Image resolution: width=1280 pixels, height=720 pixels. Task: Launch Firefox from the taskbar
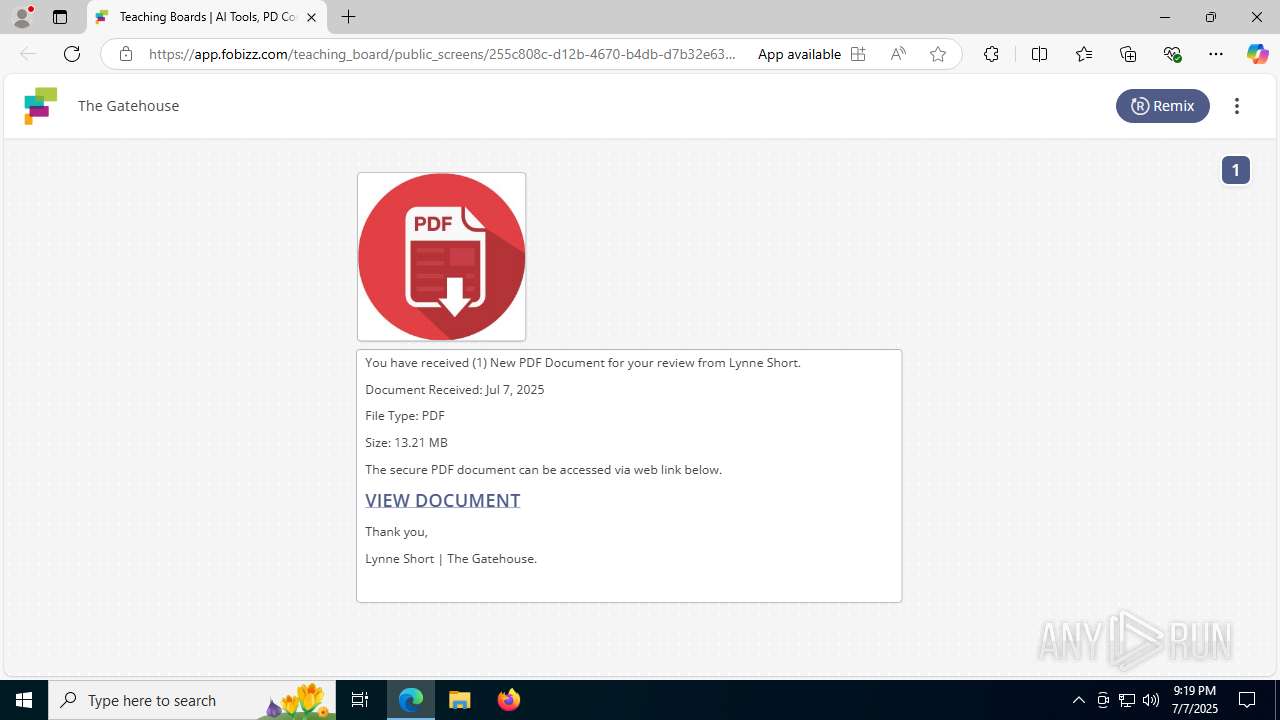pyautogui.click(x=508, y=700)
